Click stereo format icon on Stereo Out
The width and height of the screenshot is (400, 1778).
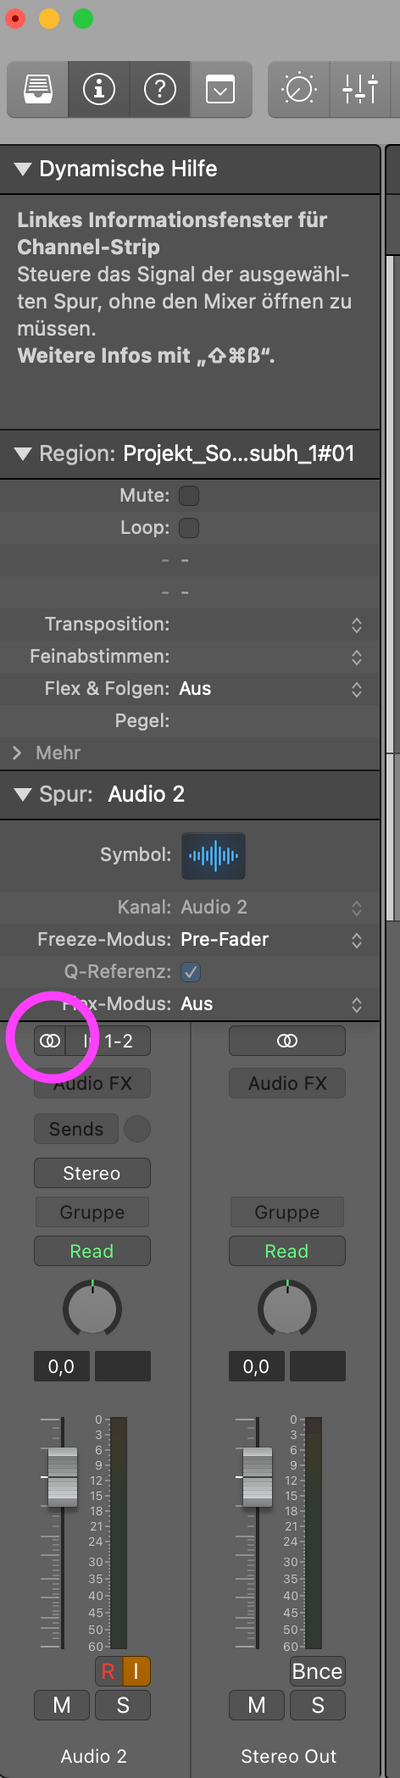(287, 1041)
